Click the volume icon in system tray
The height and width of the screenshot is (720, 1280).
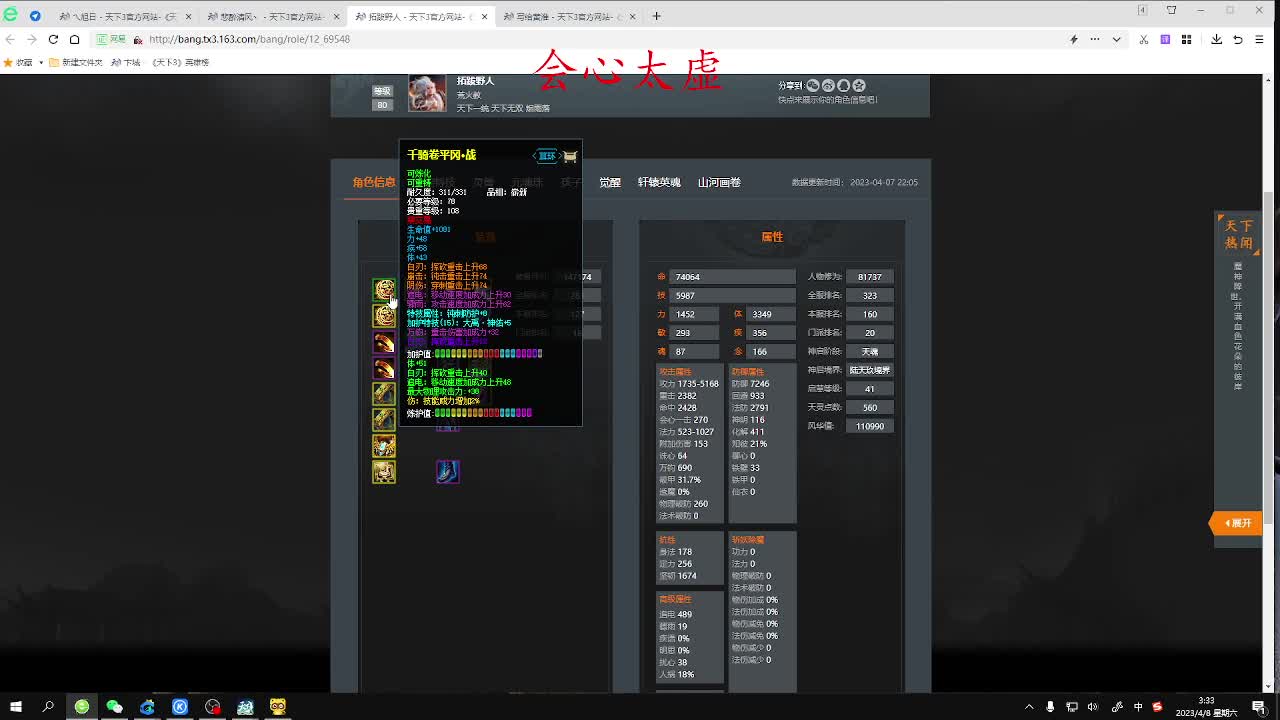(x=1094, y=707)
